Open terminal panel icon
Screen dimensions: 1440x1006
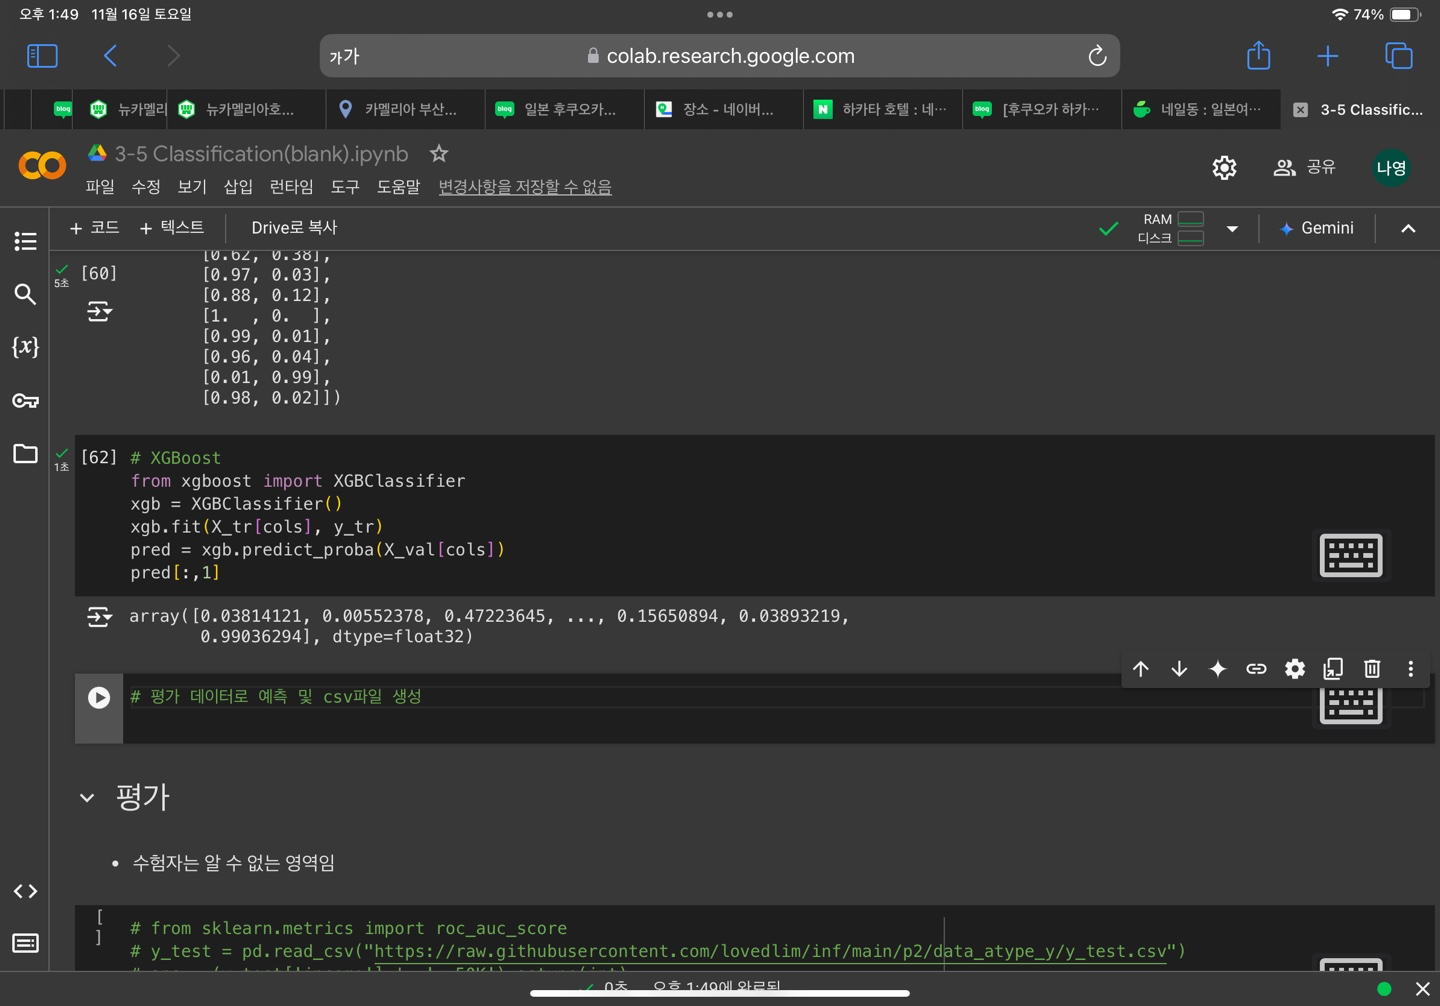pyautogui.click(x=25, y=943)
